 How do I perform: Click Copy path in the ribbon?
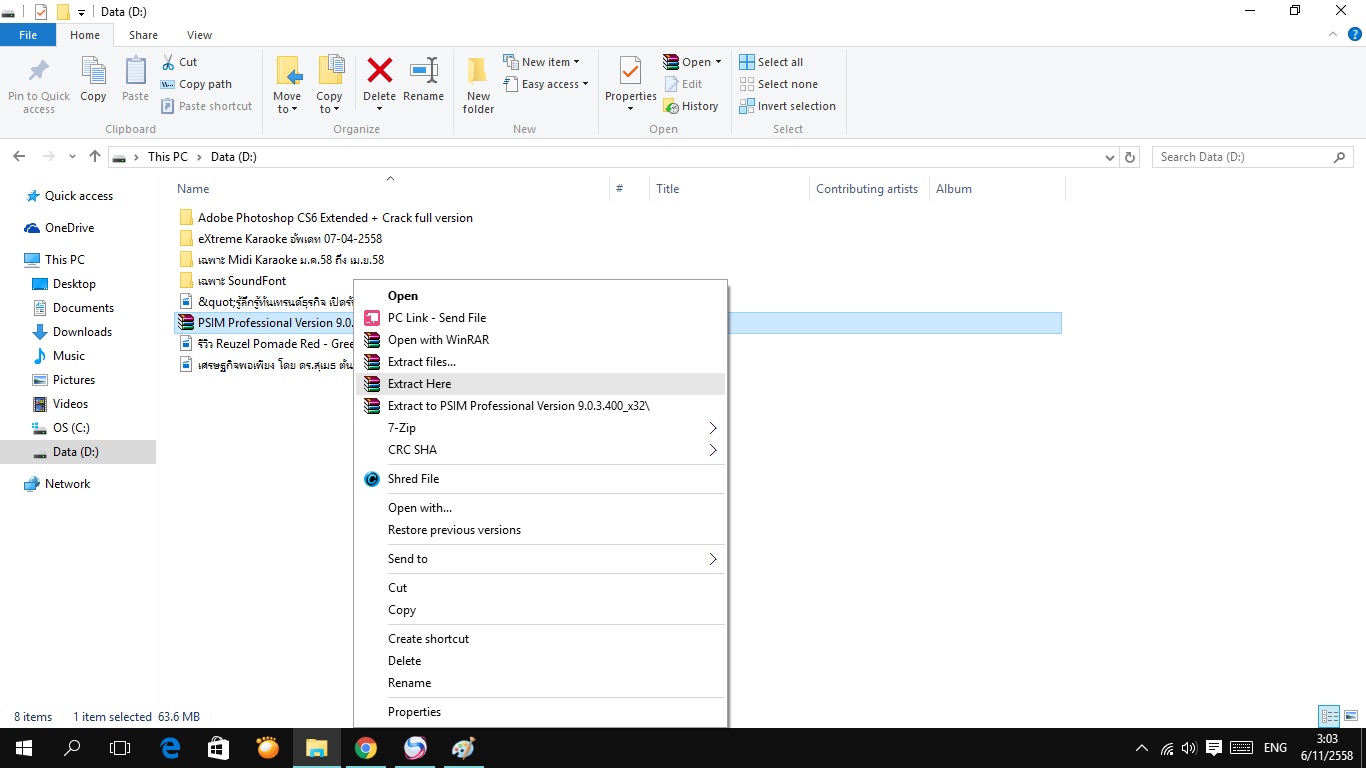pos(196,84)
